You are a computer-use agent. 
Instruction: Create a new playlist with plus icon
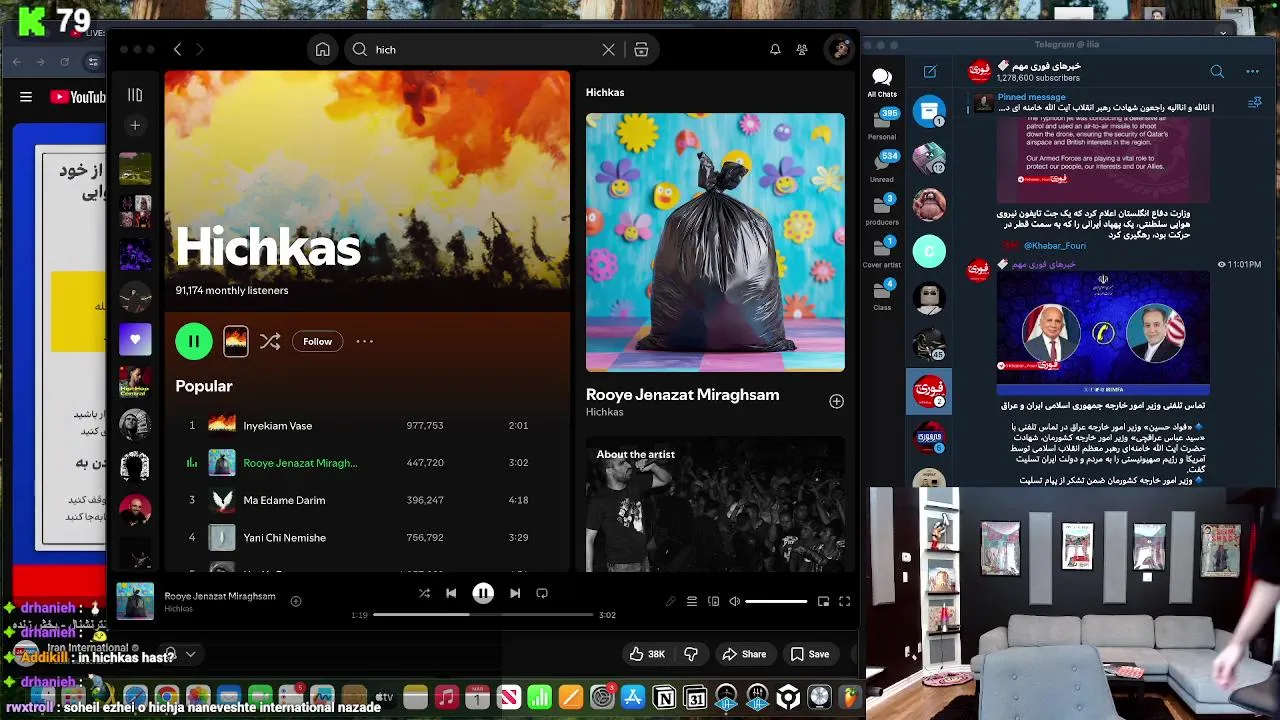click(x=135, y=125)
